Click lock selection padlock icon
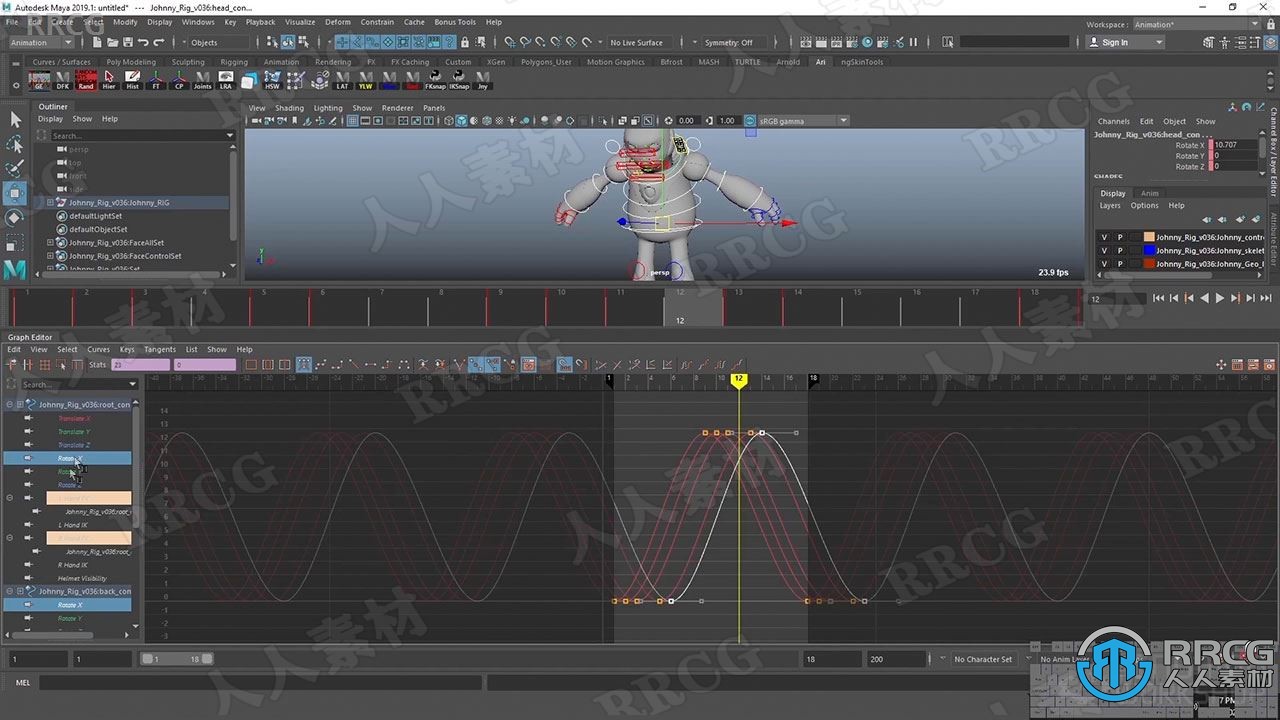Viewport: 1280px width, 720px height. (464, 42)
